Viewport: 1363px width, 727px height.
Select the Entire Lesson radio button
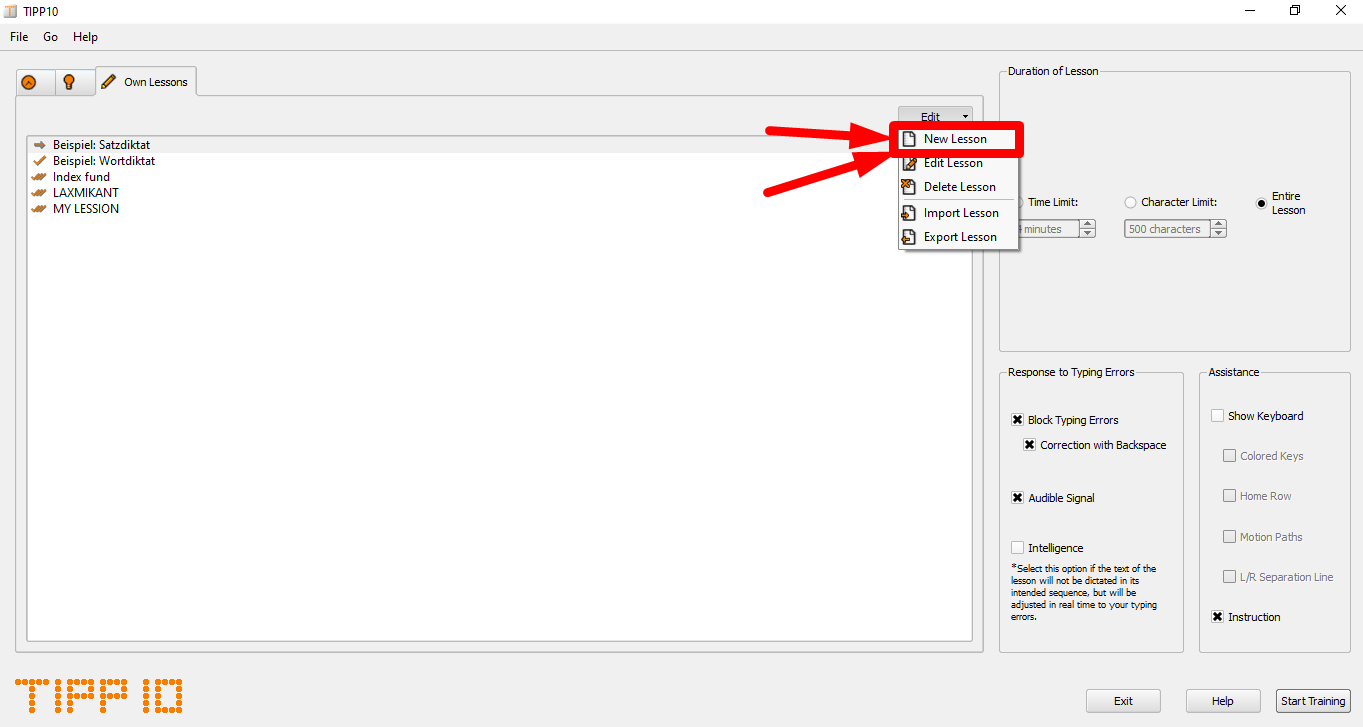point(1262,203)
